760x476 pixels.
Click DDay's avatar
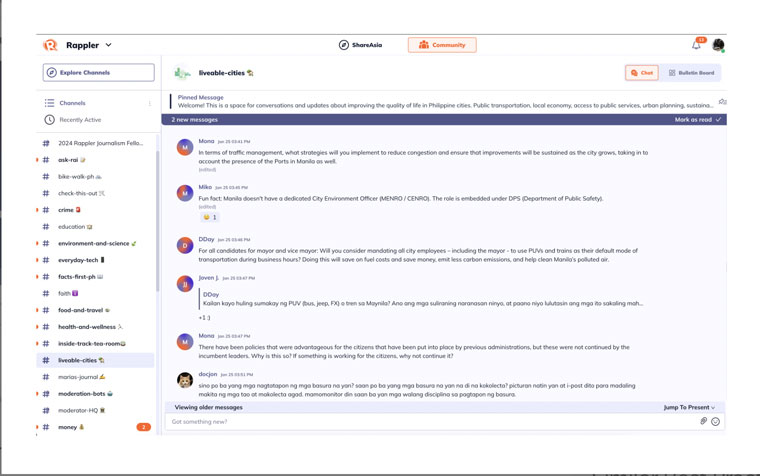[185, 245]
